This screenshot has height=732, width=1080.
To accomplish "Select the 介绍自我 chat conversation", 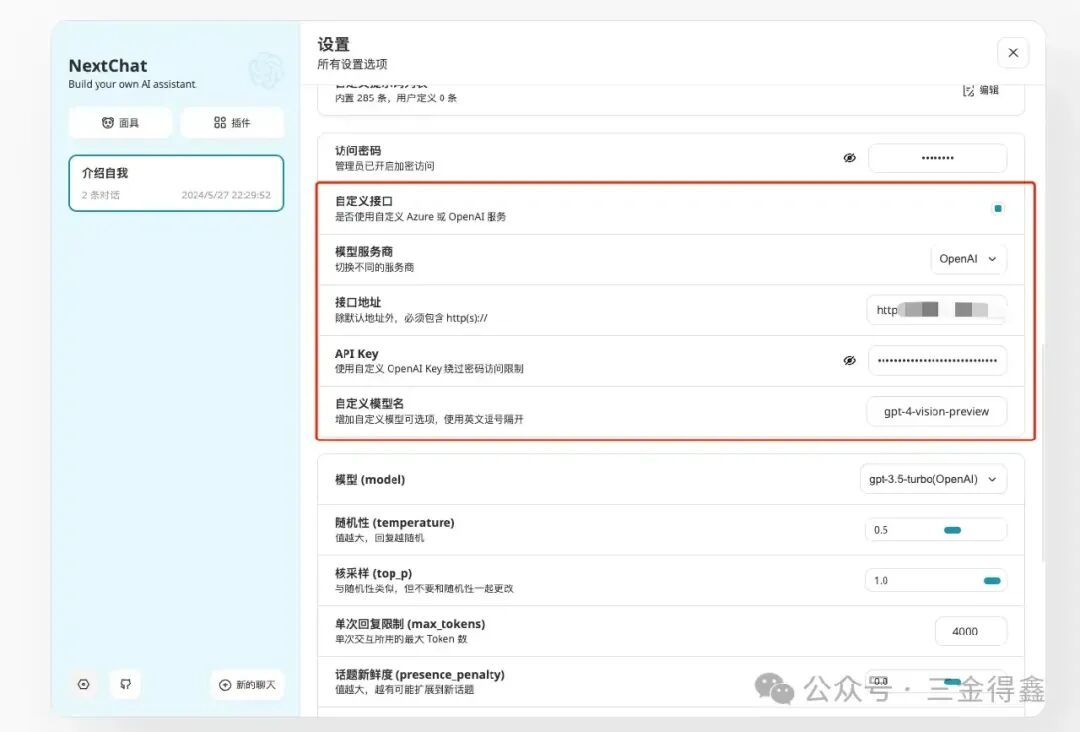I will tap(176, 183).
